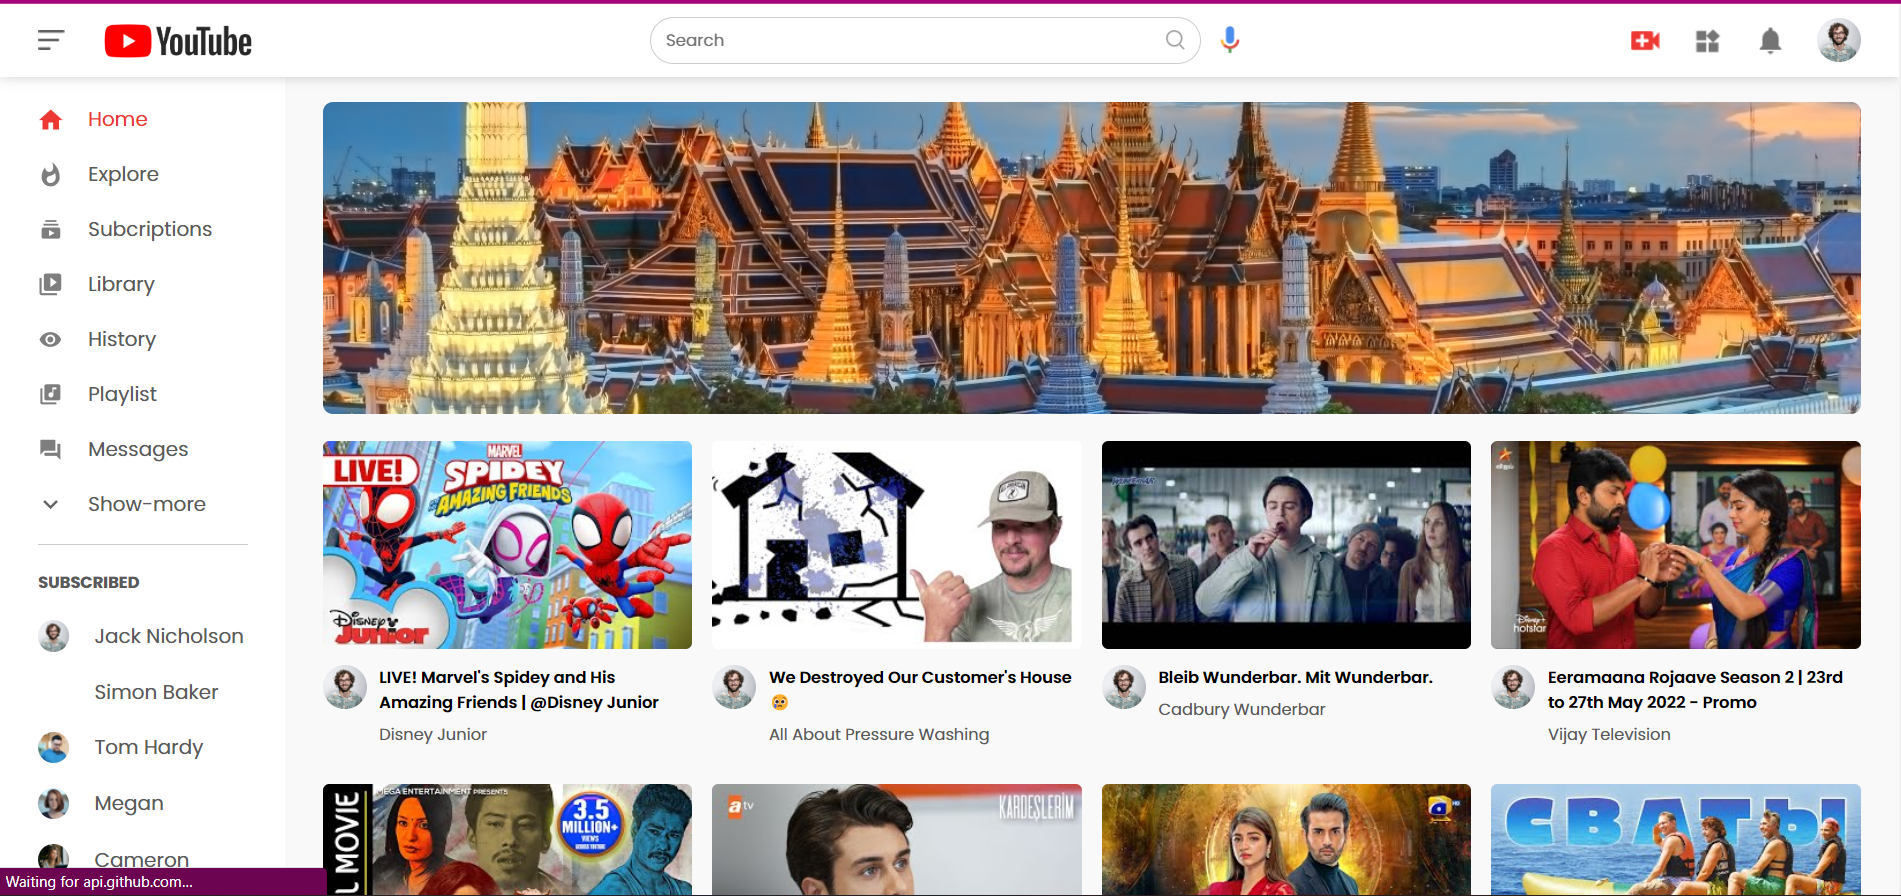
Task: Open the 3.5 Million movie thumbnail
Action: pos(507,840)
